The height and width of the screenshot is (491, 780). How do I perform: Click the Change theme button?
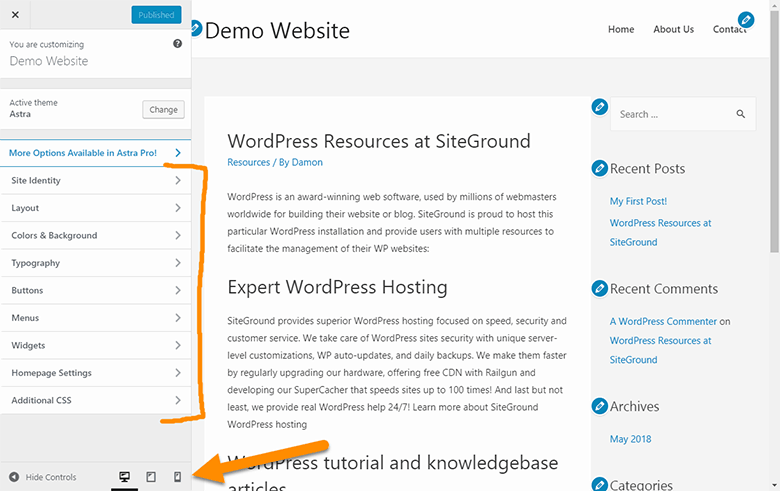pyautogui.click(x=163, y=109)
